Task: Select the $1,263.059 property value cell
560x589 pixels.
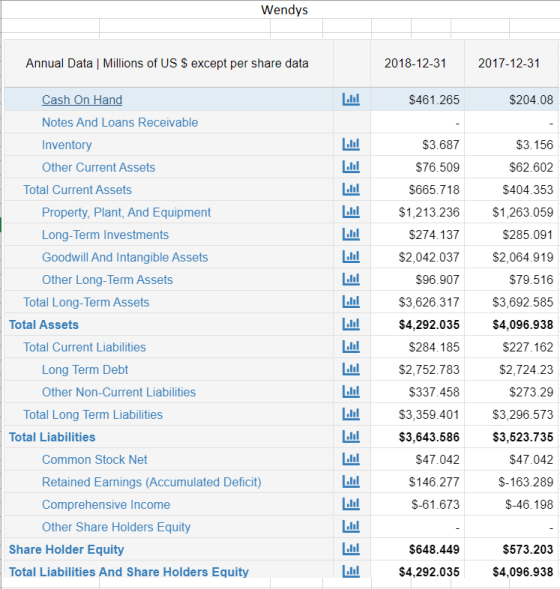Action: [x=512, y=212]
